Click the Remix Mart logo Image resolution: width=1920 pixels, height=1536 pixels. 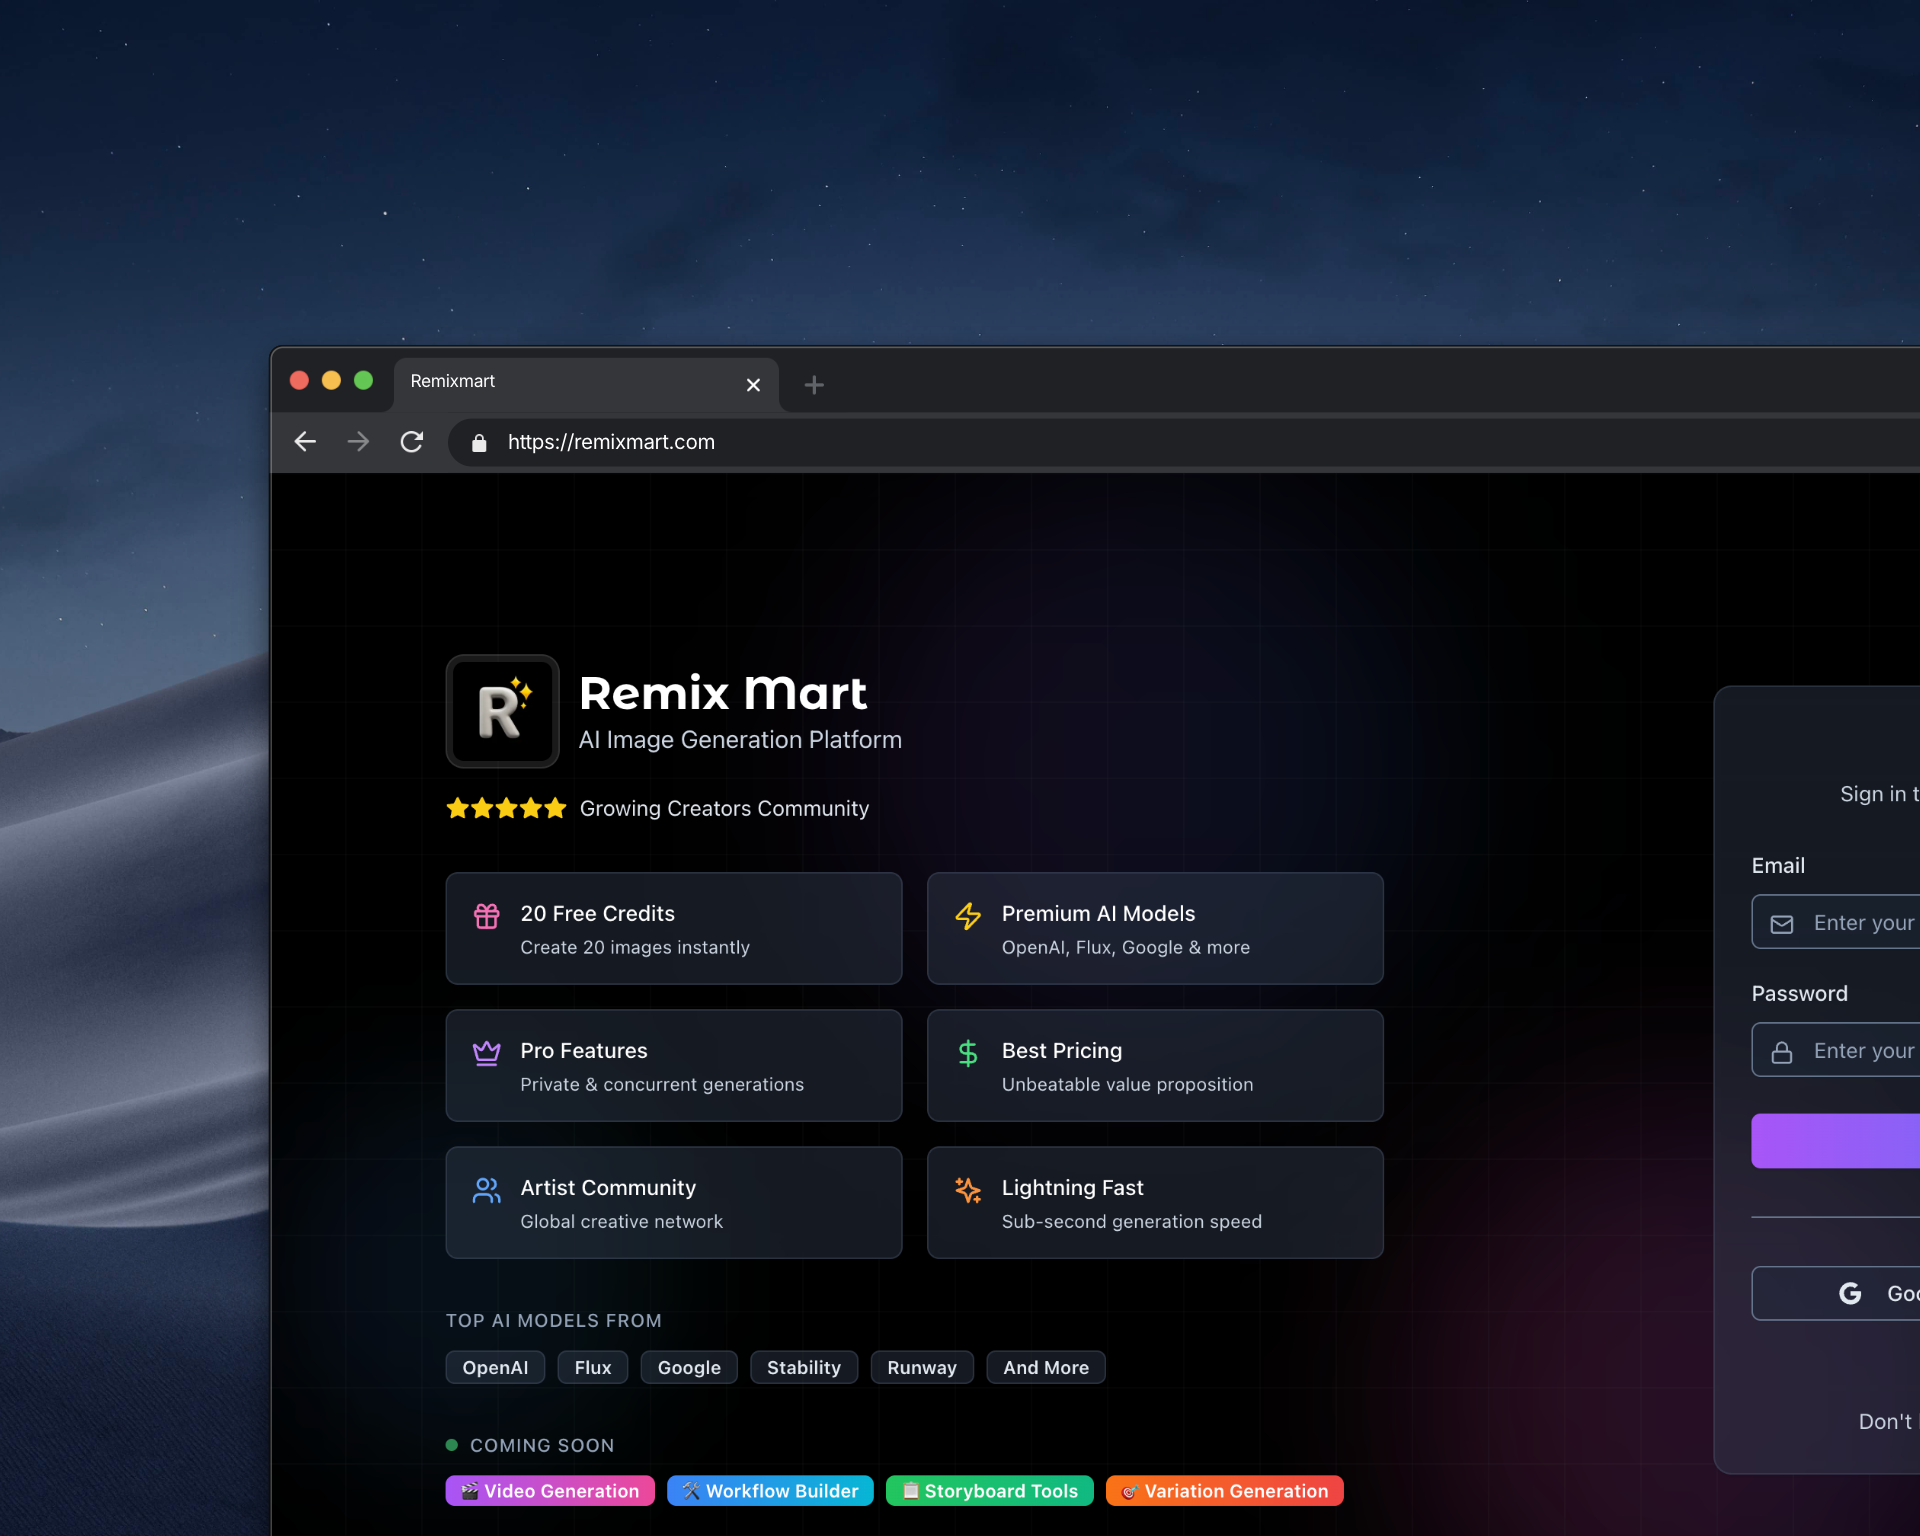coord(503,711)
